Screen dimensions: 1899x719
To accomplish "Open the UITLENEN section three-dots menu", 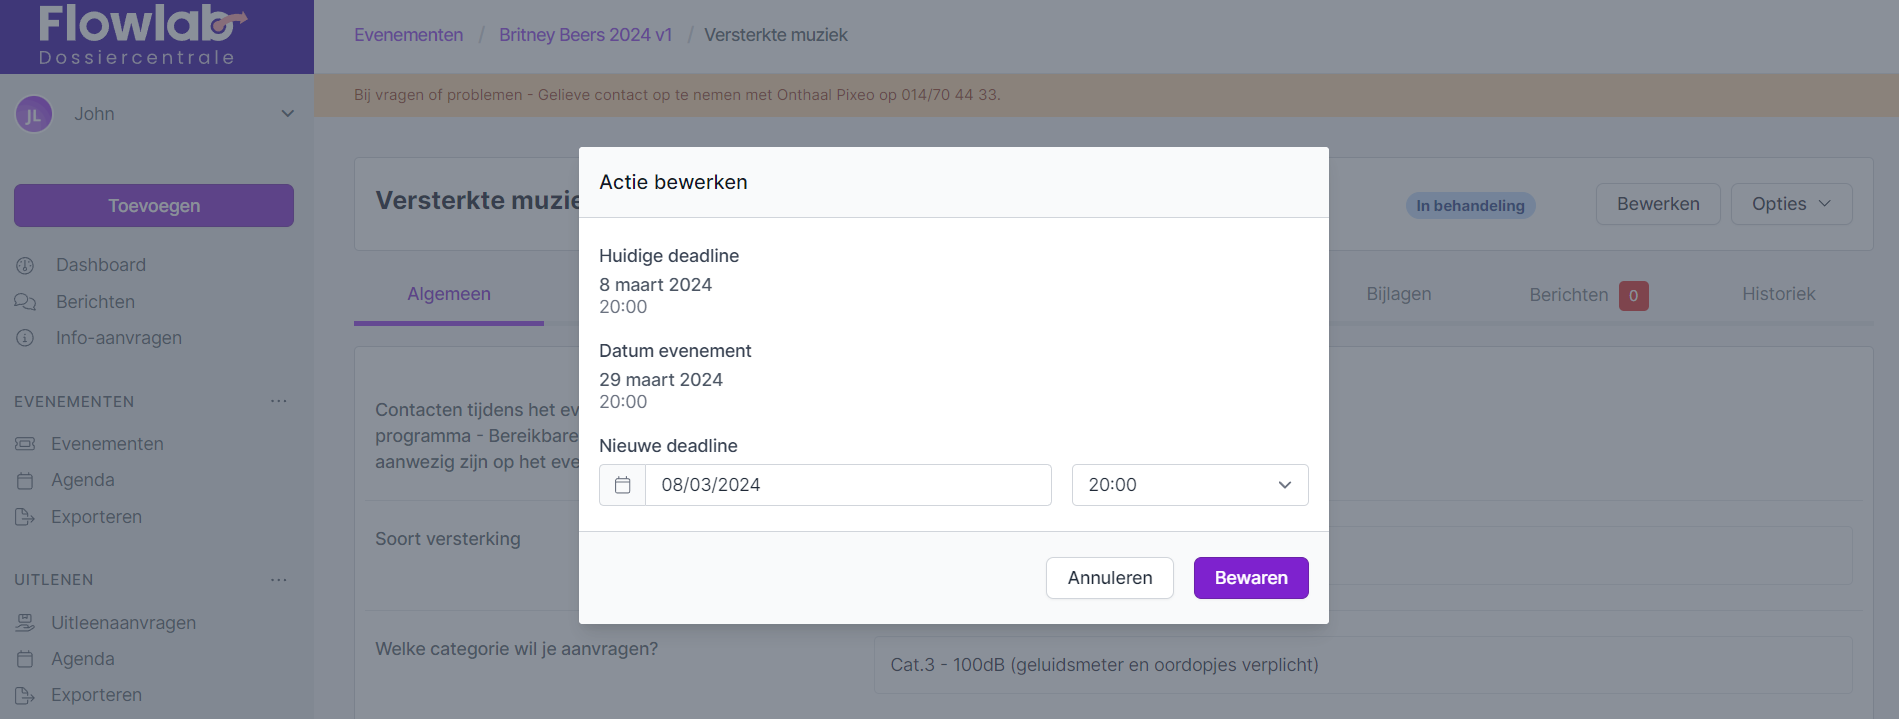I will 278,580.
